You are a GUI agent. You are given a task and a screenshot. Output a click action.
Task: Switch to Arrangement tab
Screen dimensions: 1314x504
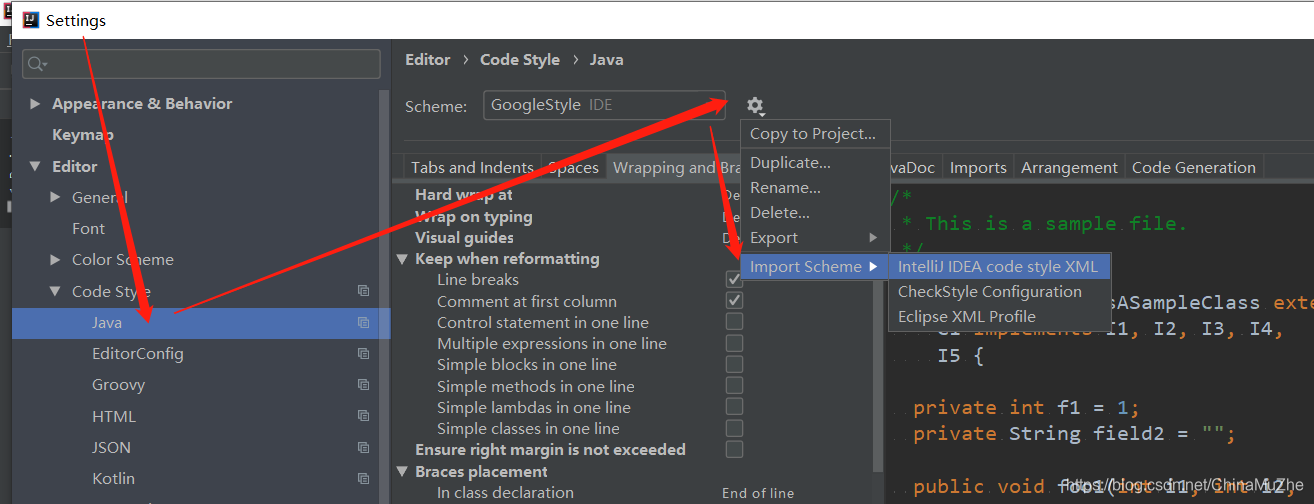pyautogui.click(x=1069, y=168)
